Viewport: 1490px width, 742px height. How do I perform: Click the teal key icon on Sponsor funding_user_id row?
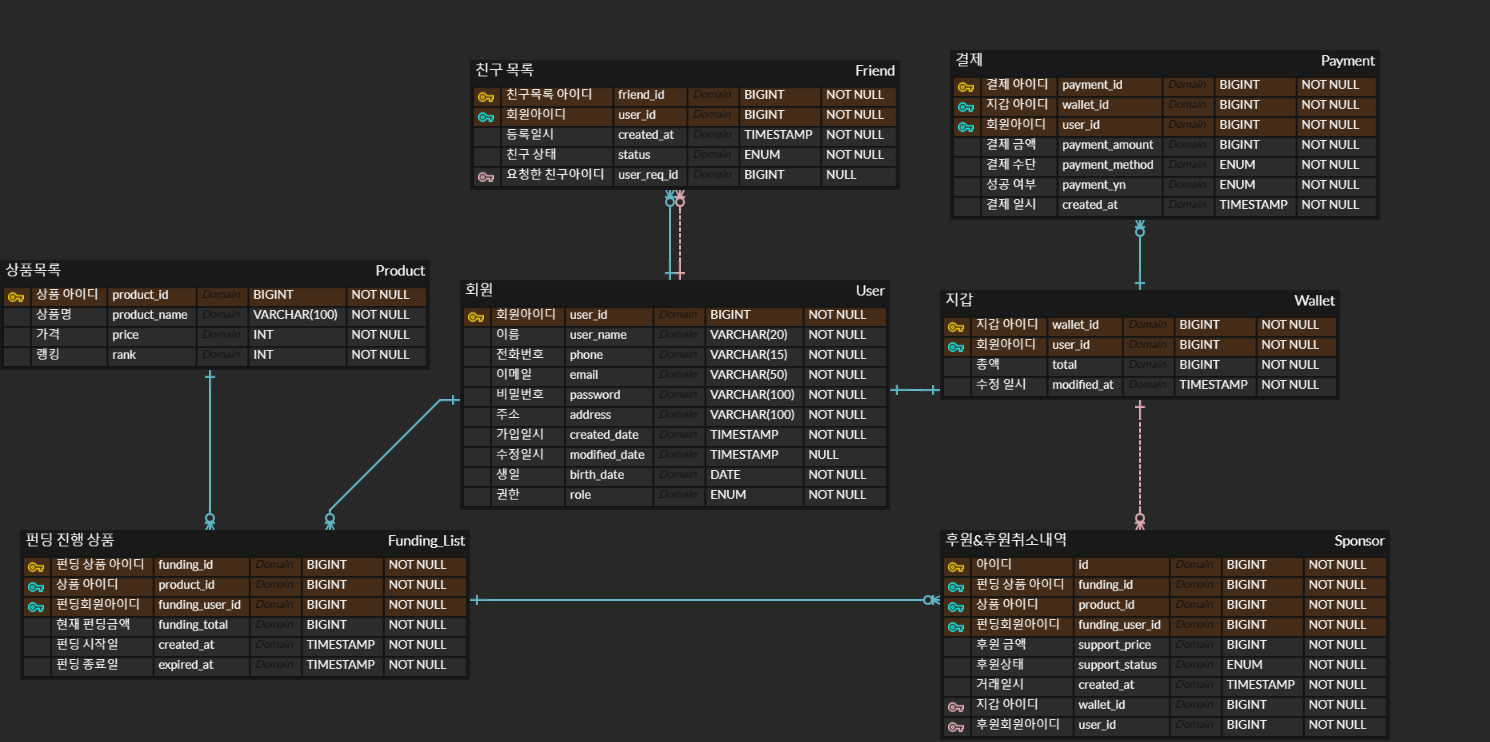click(956, 626)
